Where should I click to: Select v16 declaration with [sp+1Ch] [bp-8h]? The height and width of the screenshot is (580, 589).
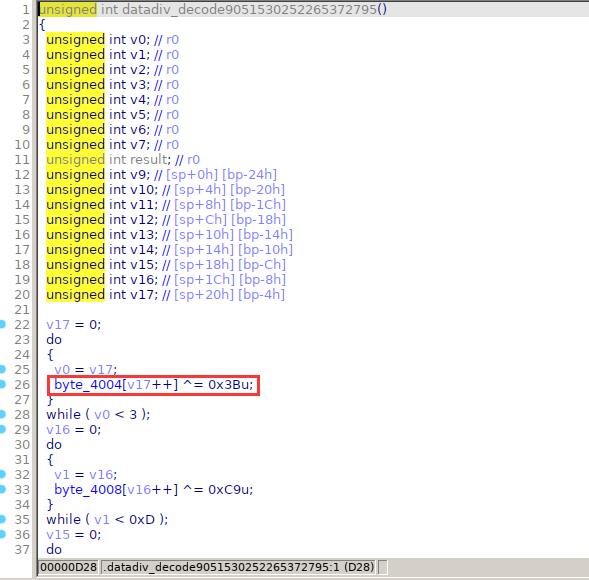166,280
